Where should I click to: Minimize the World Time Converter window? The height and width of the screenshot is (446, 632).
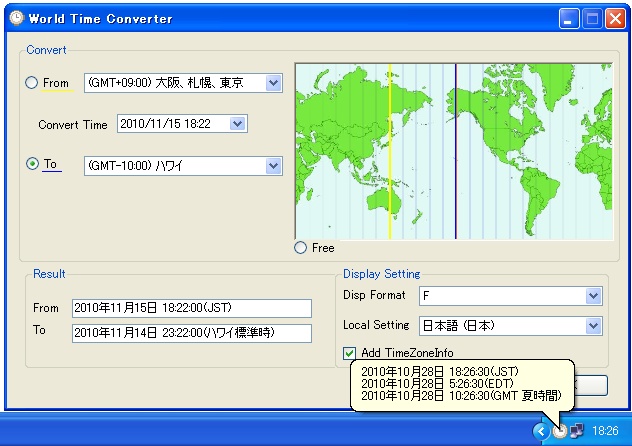569,19
